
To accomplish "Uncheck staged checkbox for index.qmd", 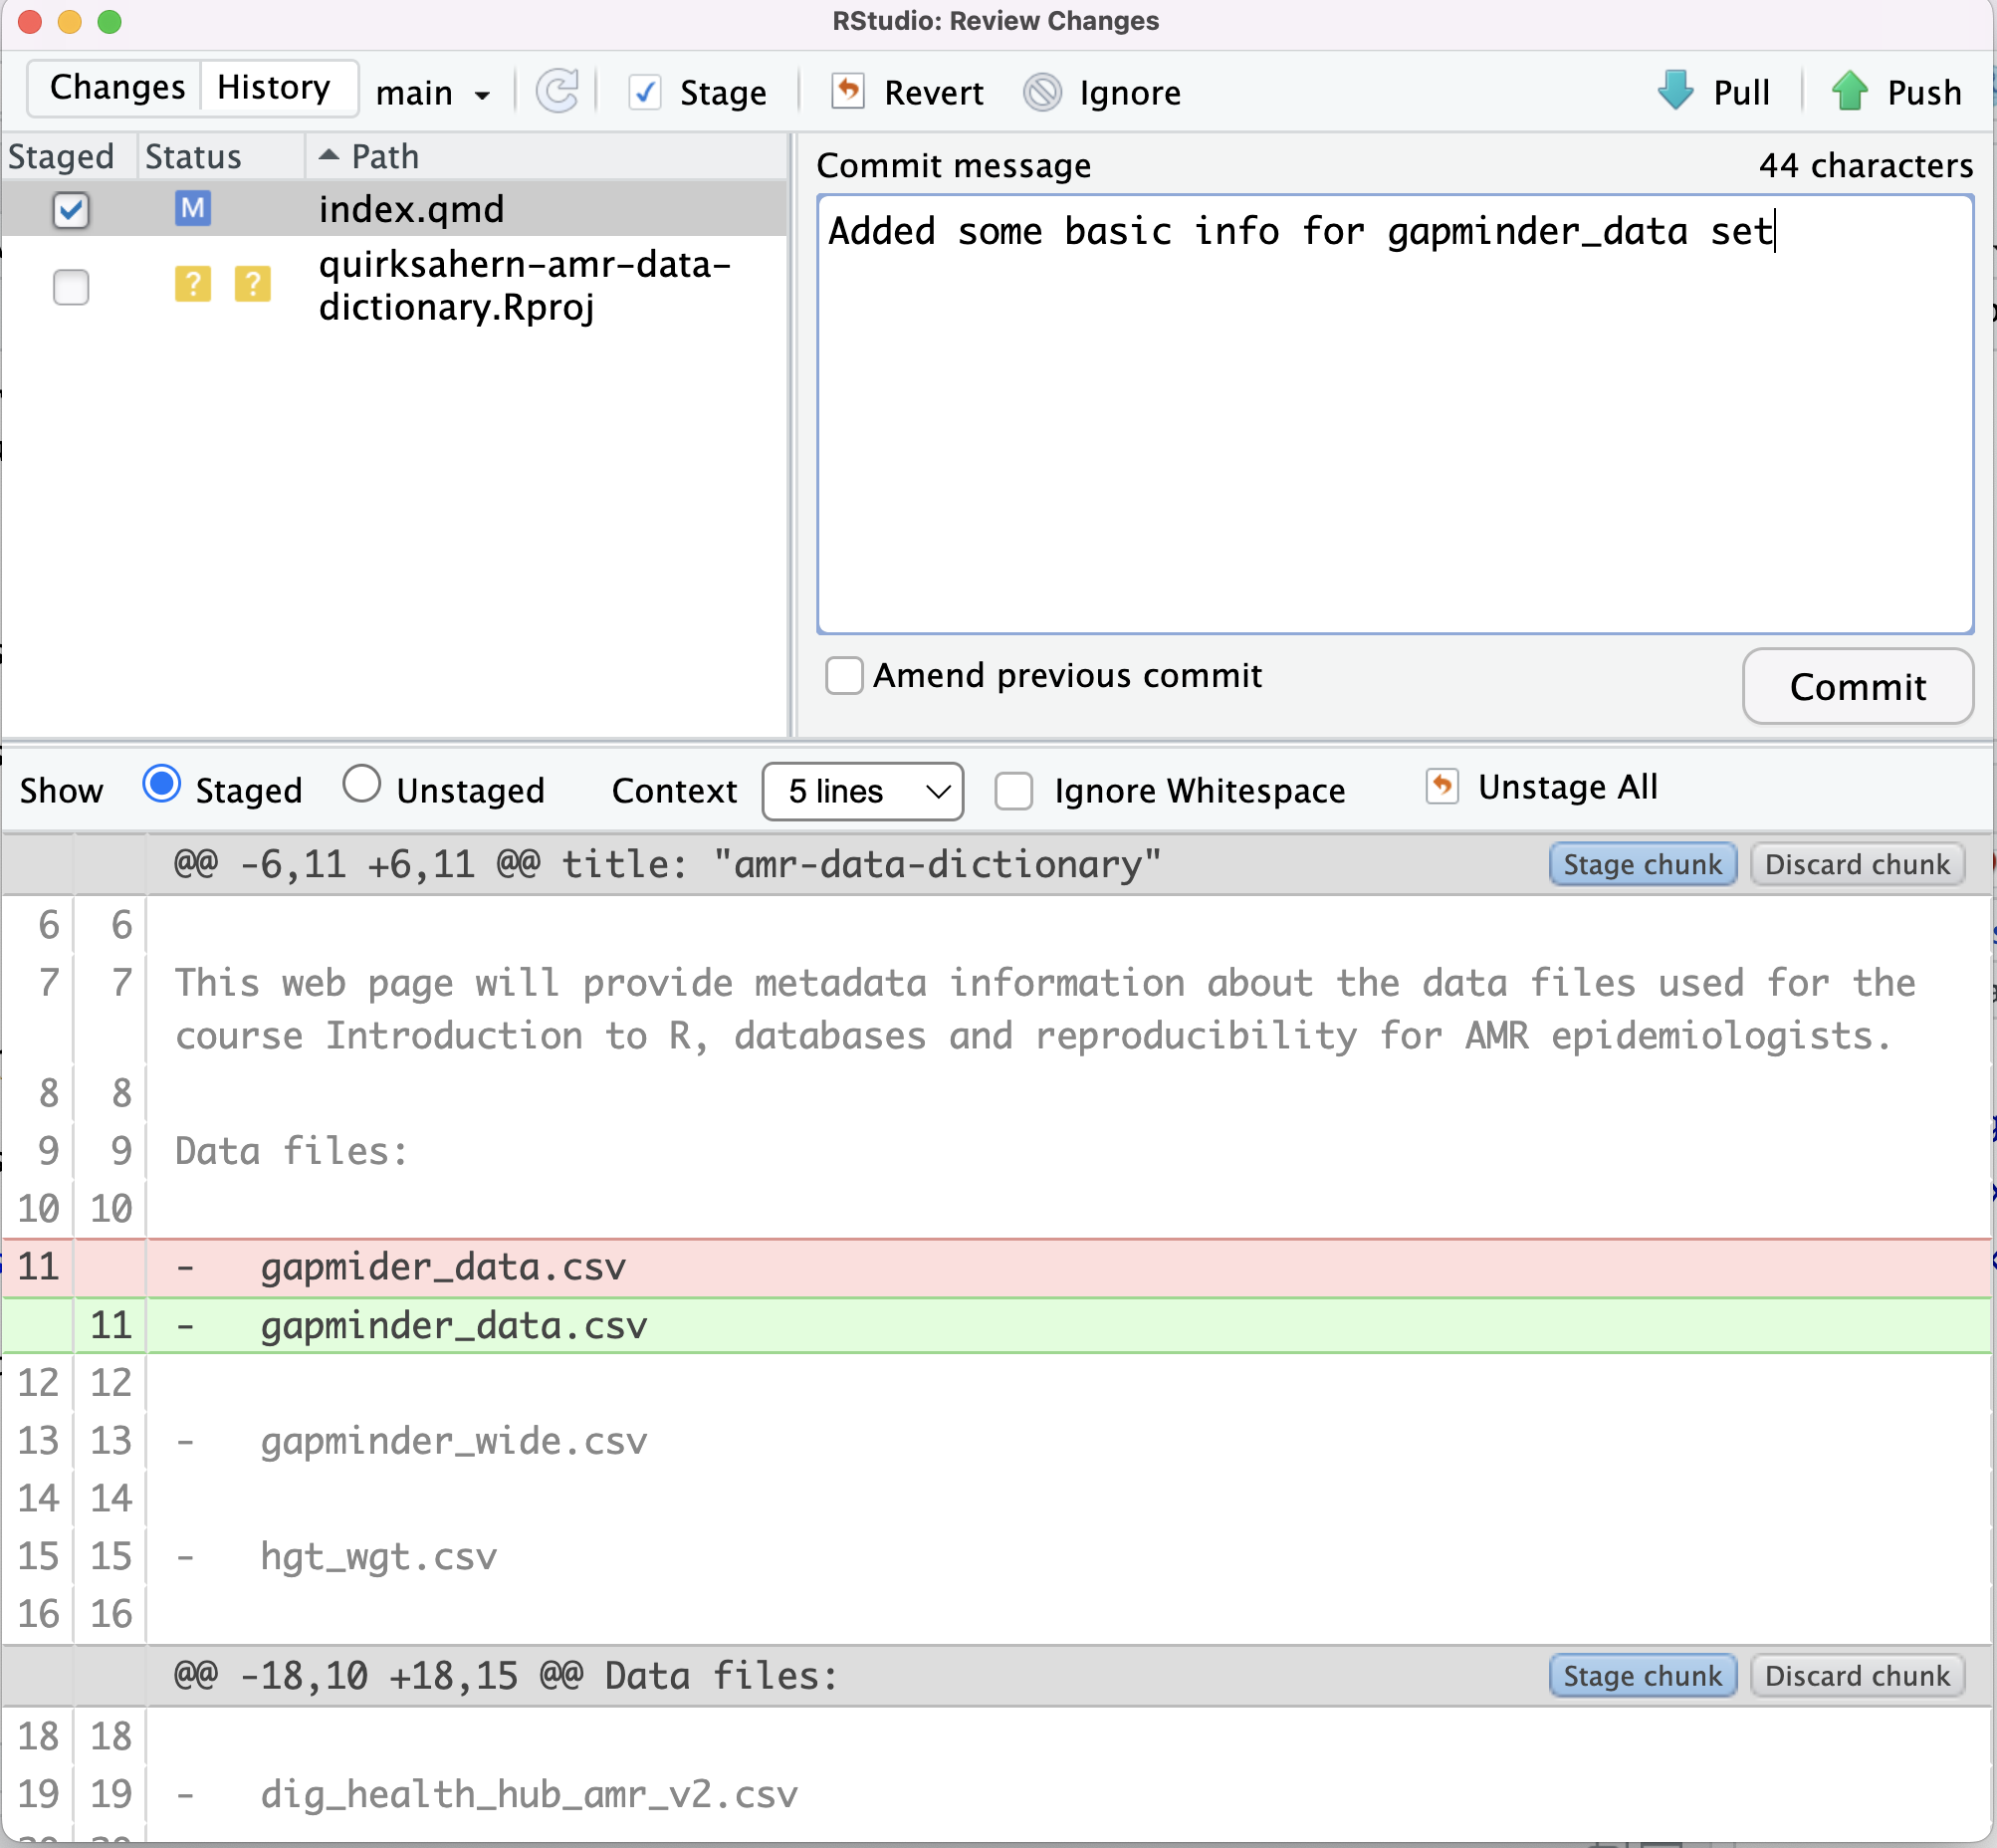I will [x=71, y=210].
